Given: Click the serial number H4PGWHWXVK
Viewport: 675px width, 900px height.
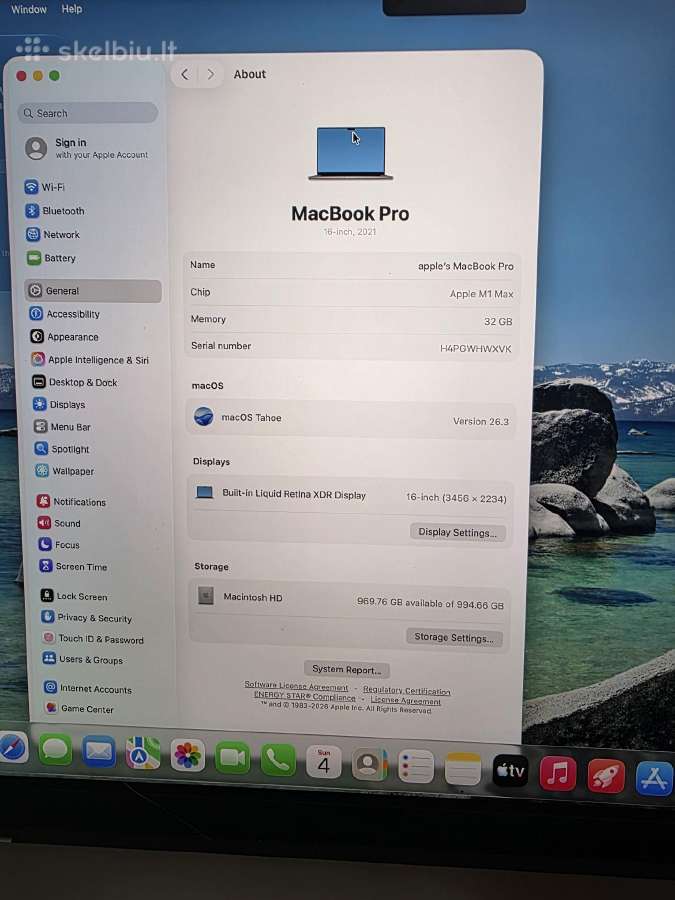Looking at the screenshot, I should (475, 348).
